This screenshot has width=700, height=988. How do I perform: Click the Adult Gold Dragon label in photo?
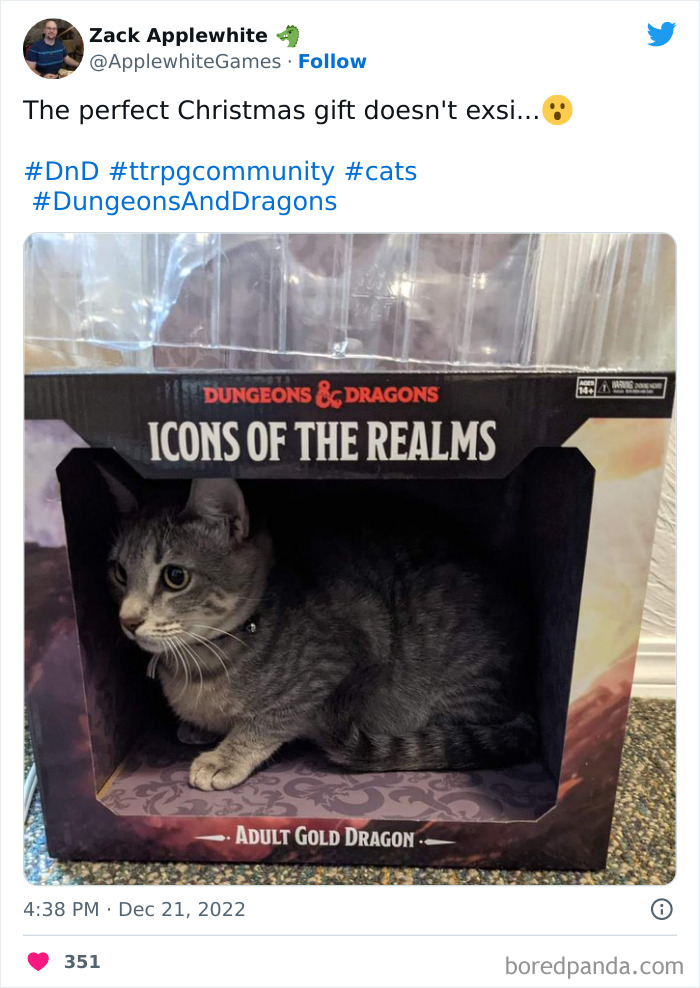[x=324, y=837]
